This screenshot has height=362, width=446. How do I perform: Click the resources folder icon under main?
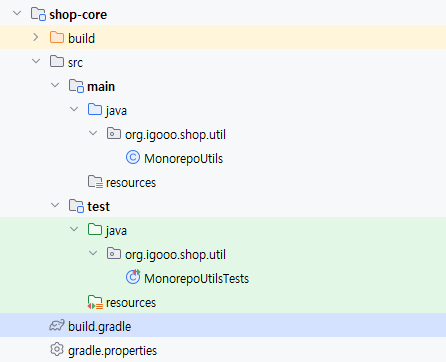pyautogui.click(x=95, y=182)
